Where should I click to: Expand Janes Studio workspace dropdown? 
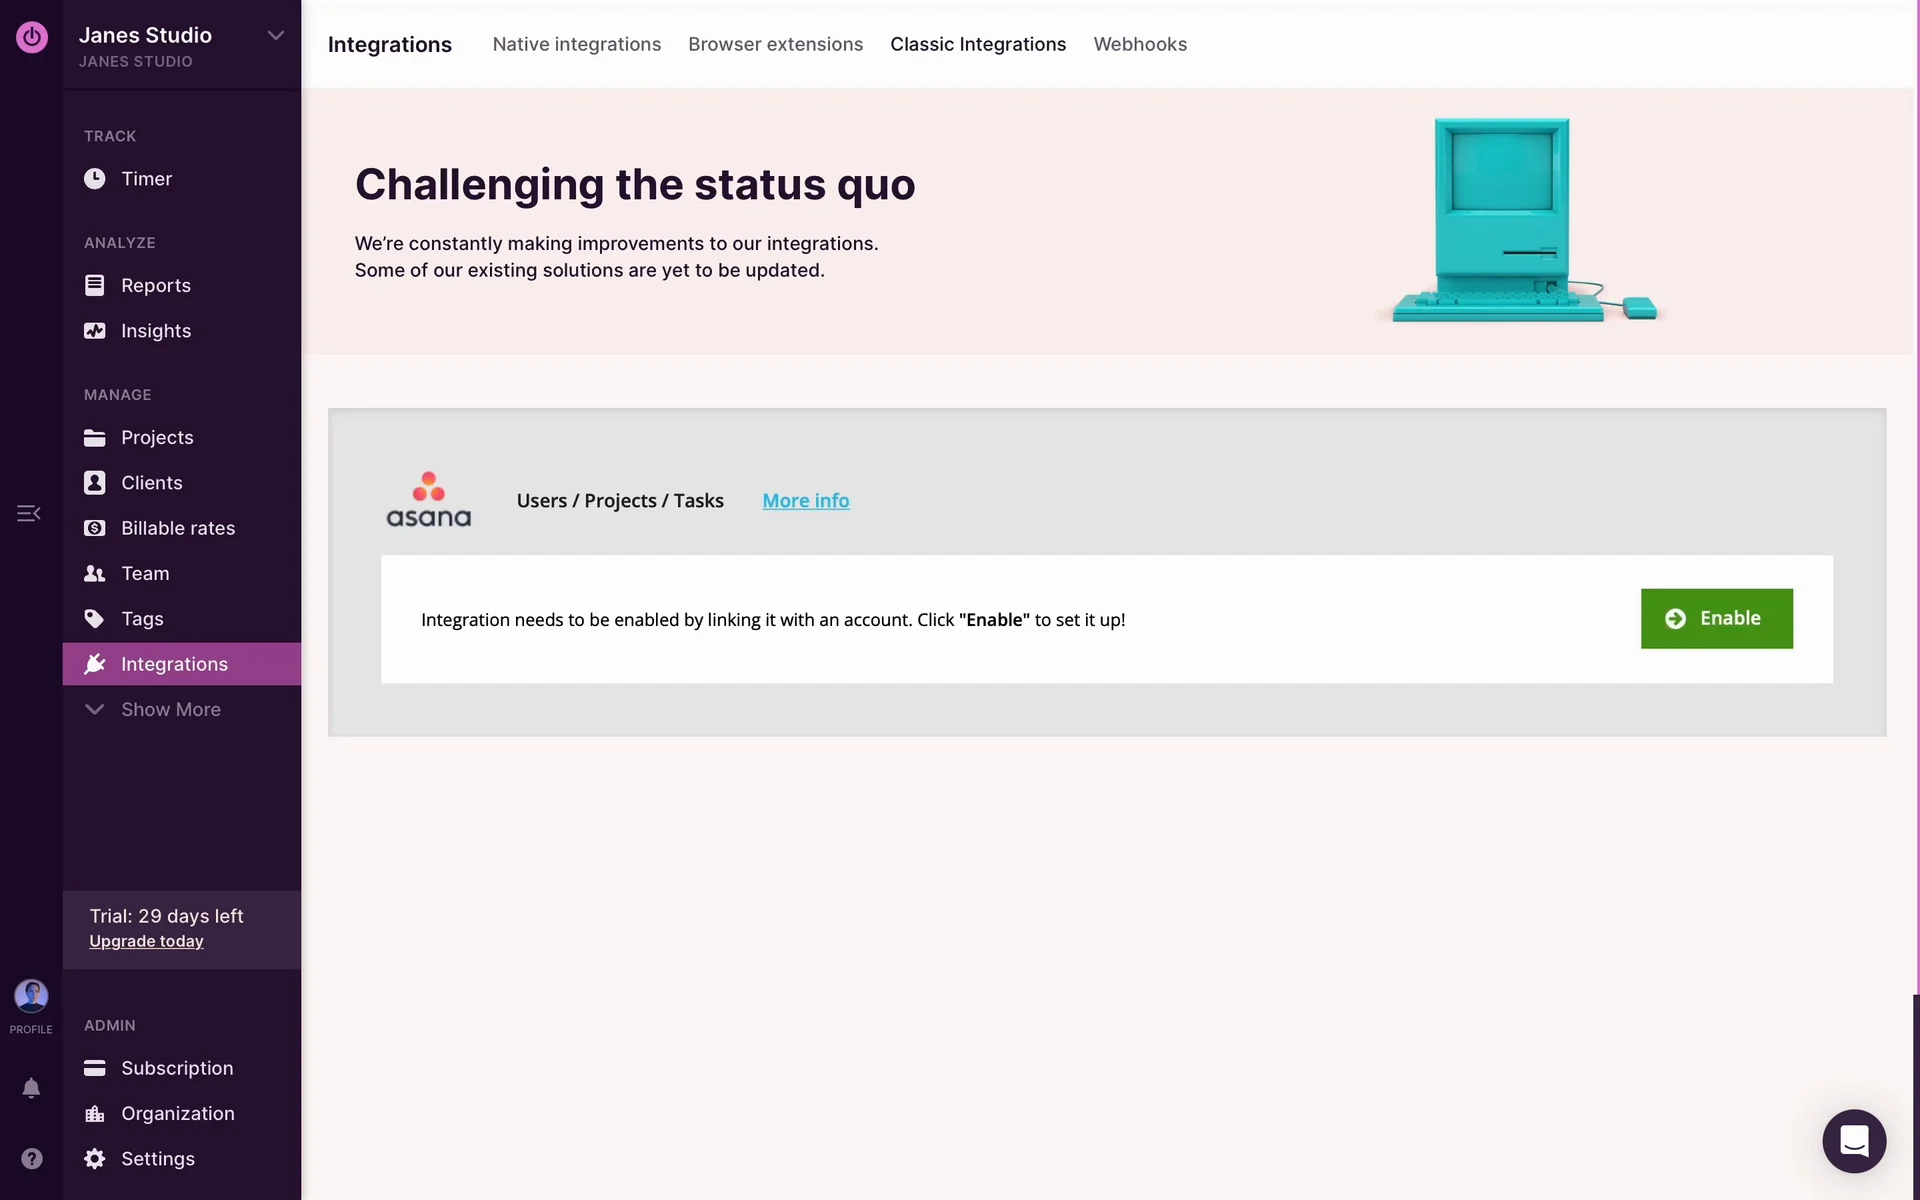[x=275, y=36]
